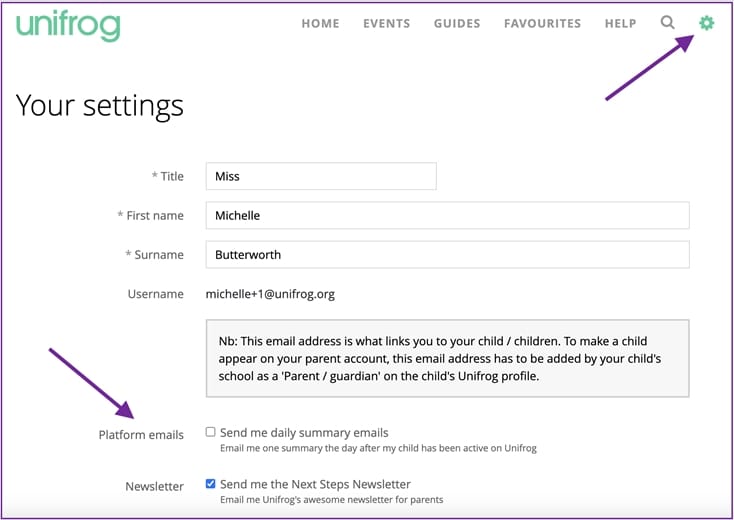Open FAVOURITES in the top navigation
This screenshot has height=520, width=734.
pyautogui.click(x=542, y=24)
